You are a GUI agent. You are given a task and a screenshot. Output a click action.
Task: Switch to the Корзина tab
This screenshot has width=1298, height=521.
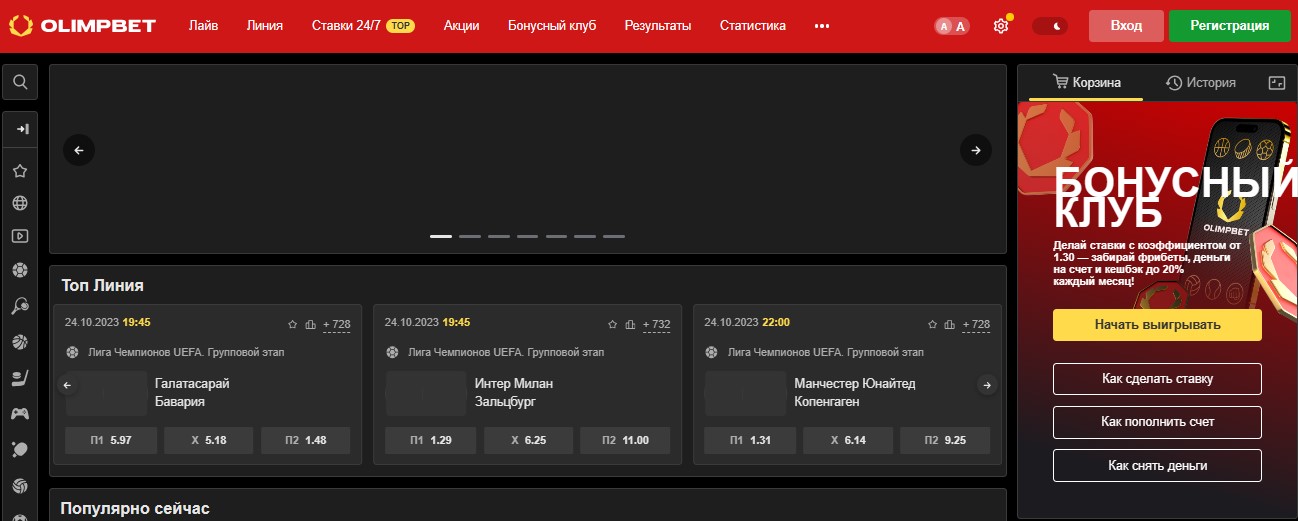[1086, 83]
